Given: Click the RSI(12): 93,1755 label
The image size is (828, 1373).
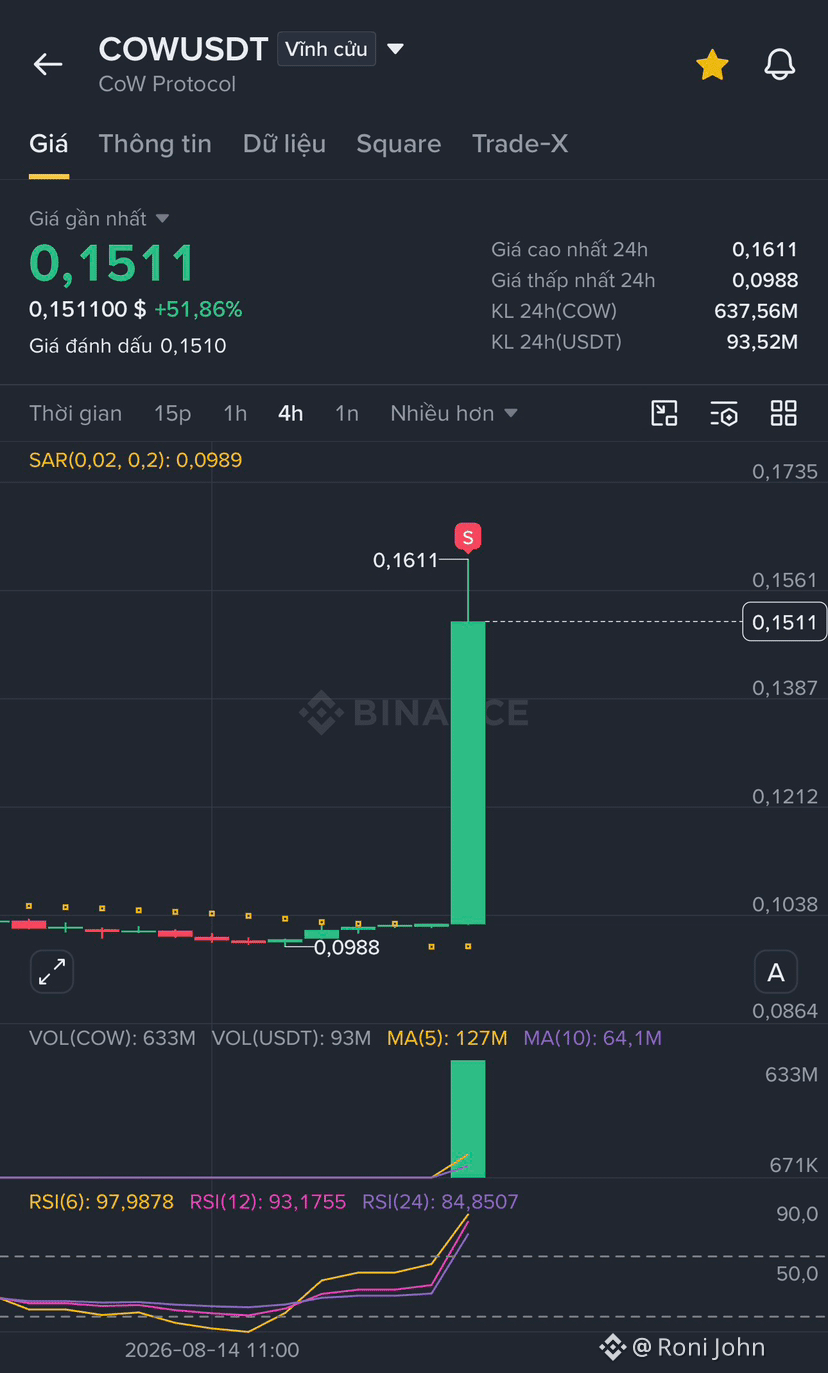Looking at the screenshot, I should pyautogui.click(x=268, y=1201).
